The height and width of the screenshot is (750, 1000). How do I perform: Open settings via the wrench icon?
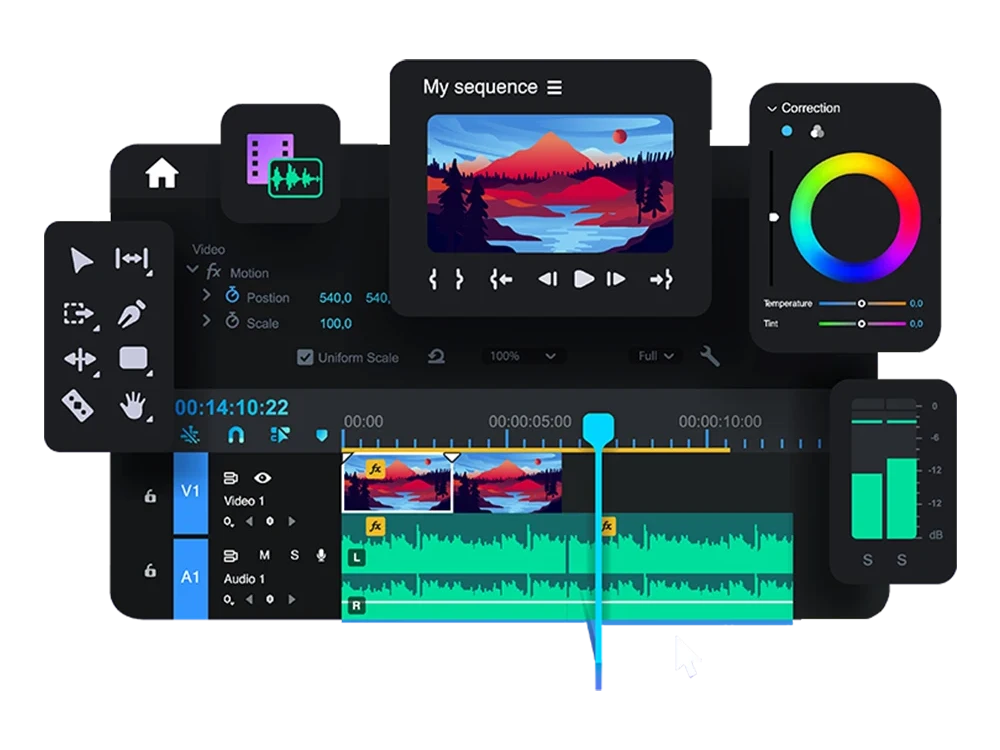pos(710,356)
